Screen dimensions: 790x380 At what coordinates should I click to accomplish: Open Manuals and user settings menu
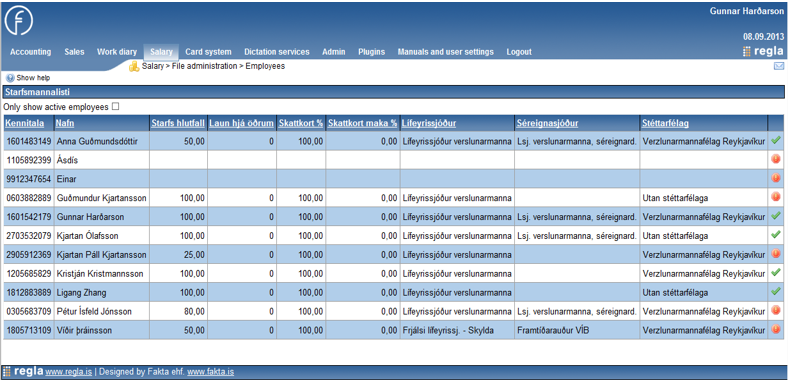click(x=445, y=52)
